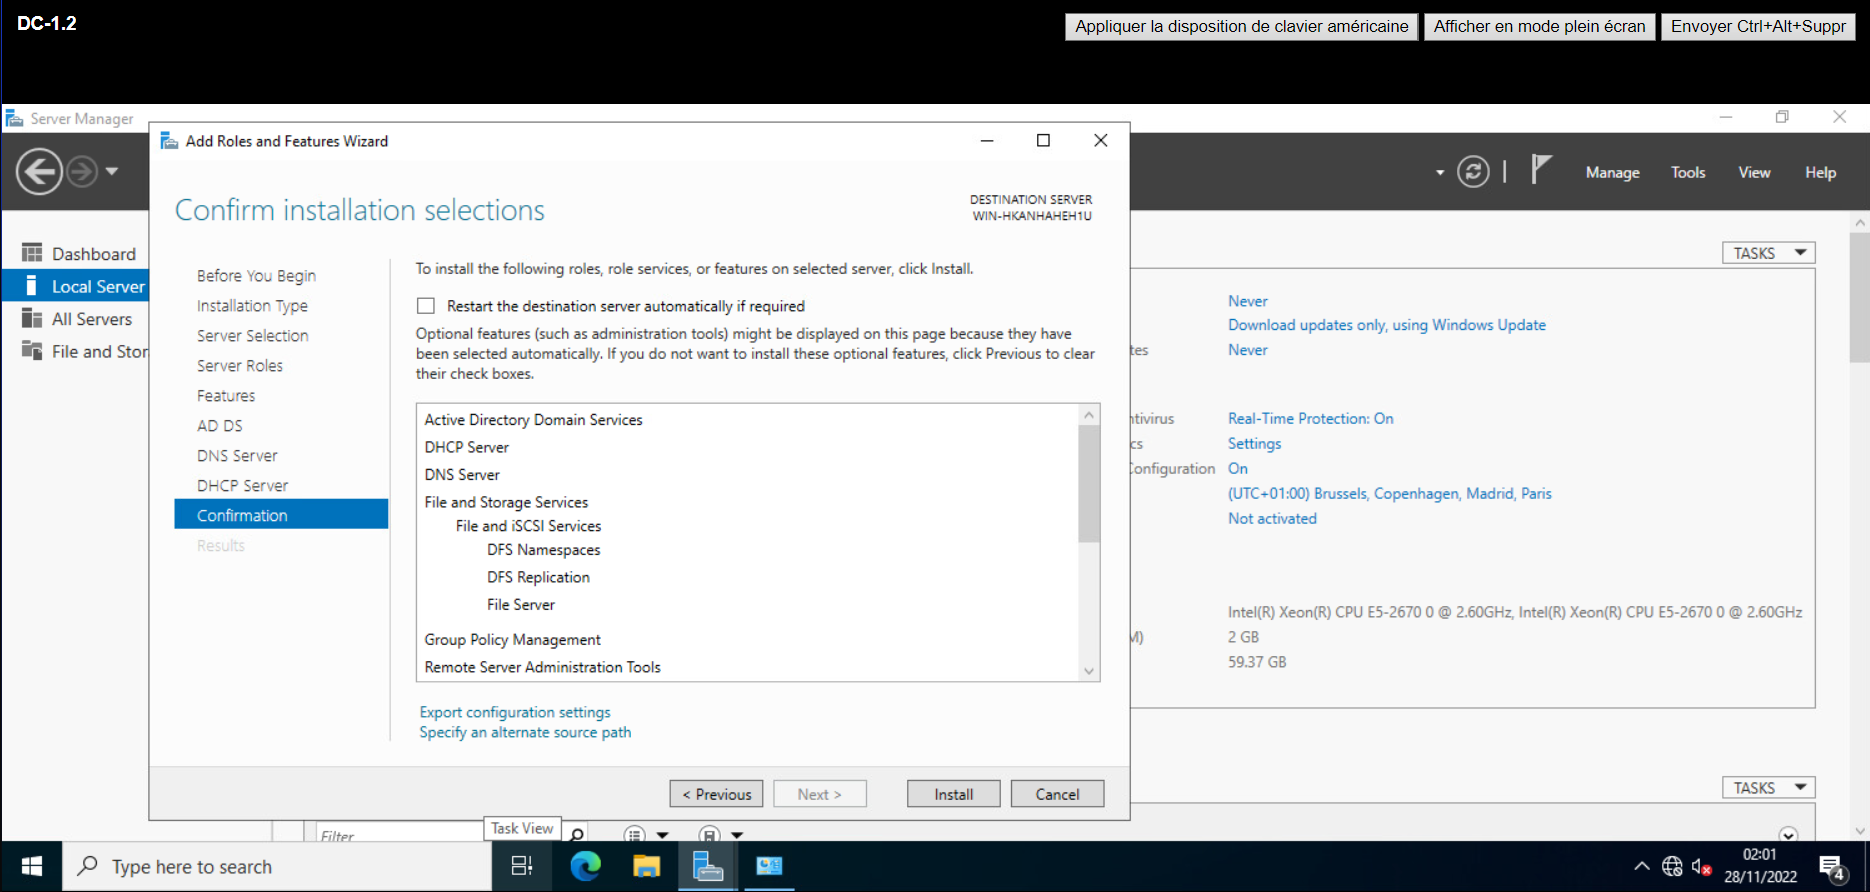
Task: Open the Windows Start menu
Action: [x=32, y=866]
